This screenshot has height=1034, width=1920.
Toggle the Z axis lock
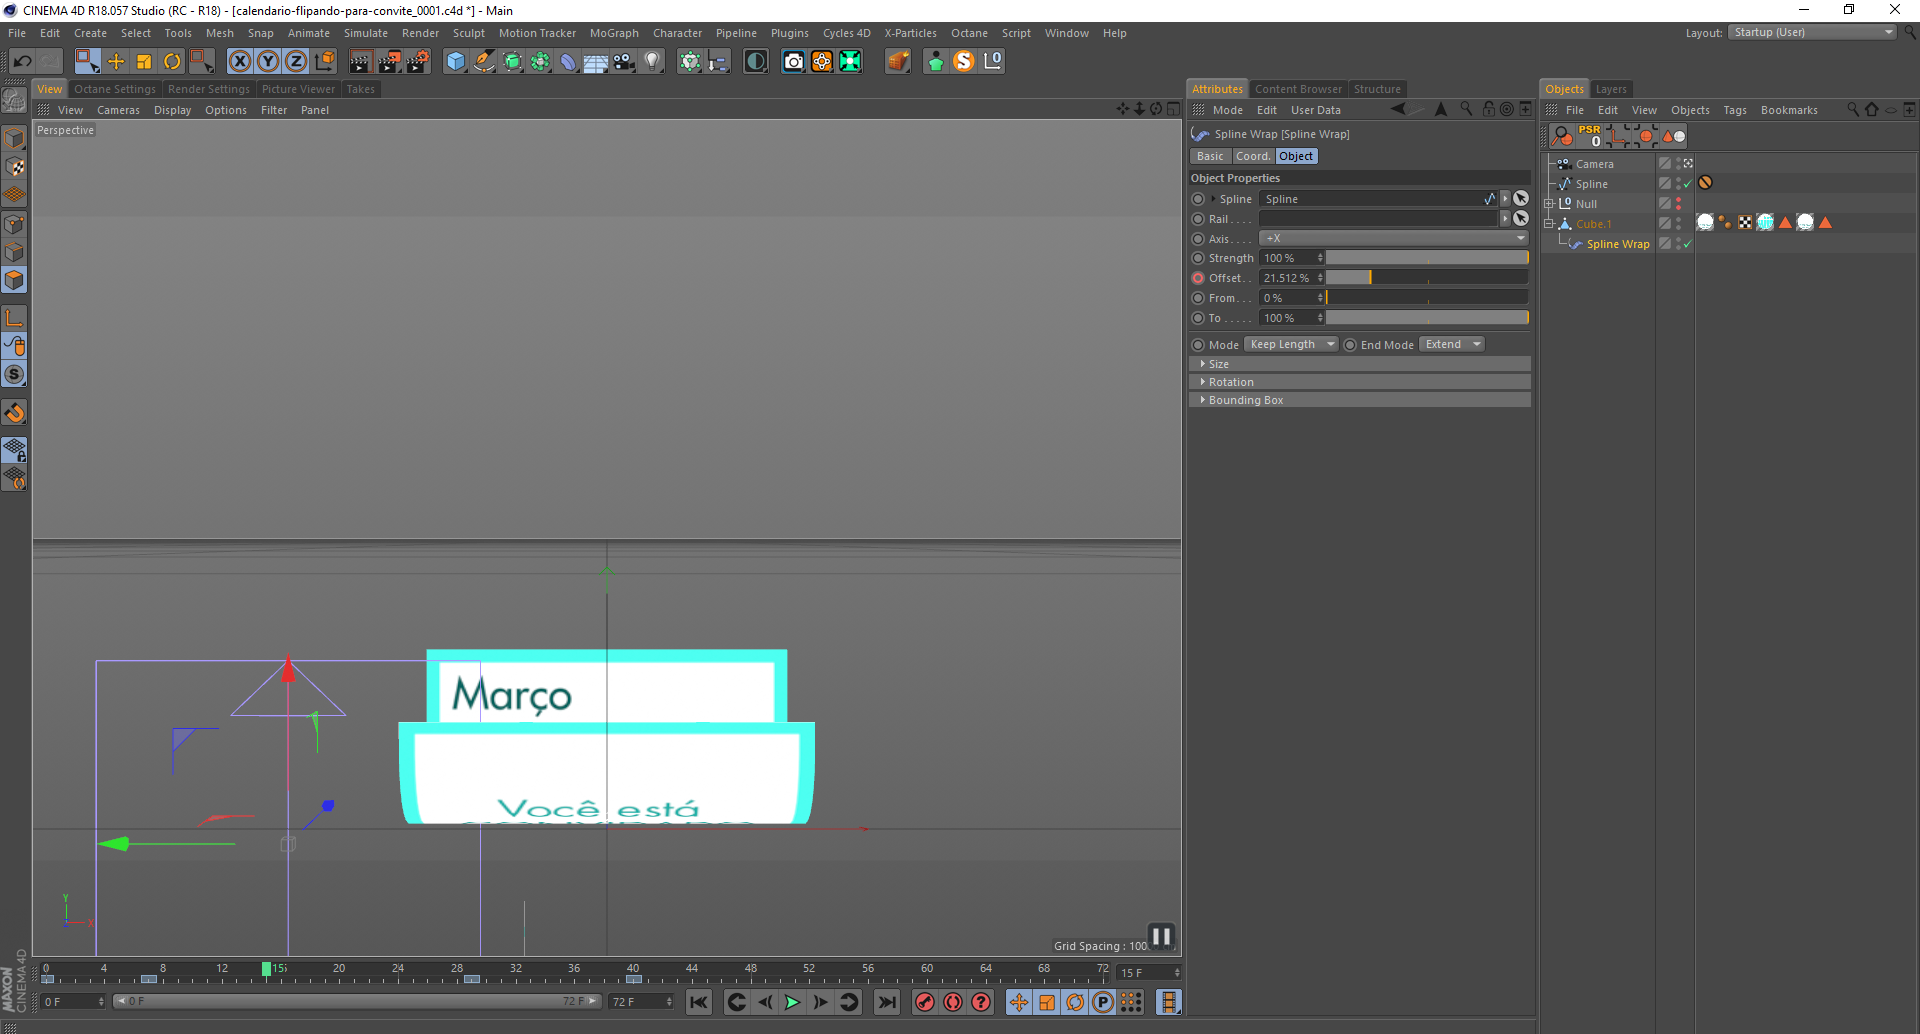(x=296, y=62)
